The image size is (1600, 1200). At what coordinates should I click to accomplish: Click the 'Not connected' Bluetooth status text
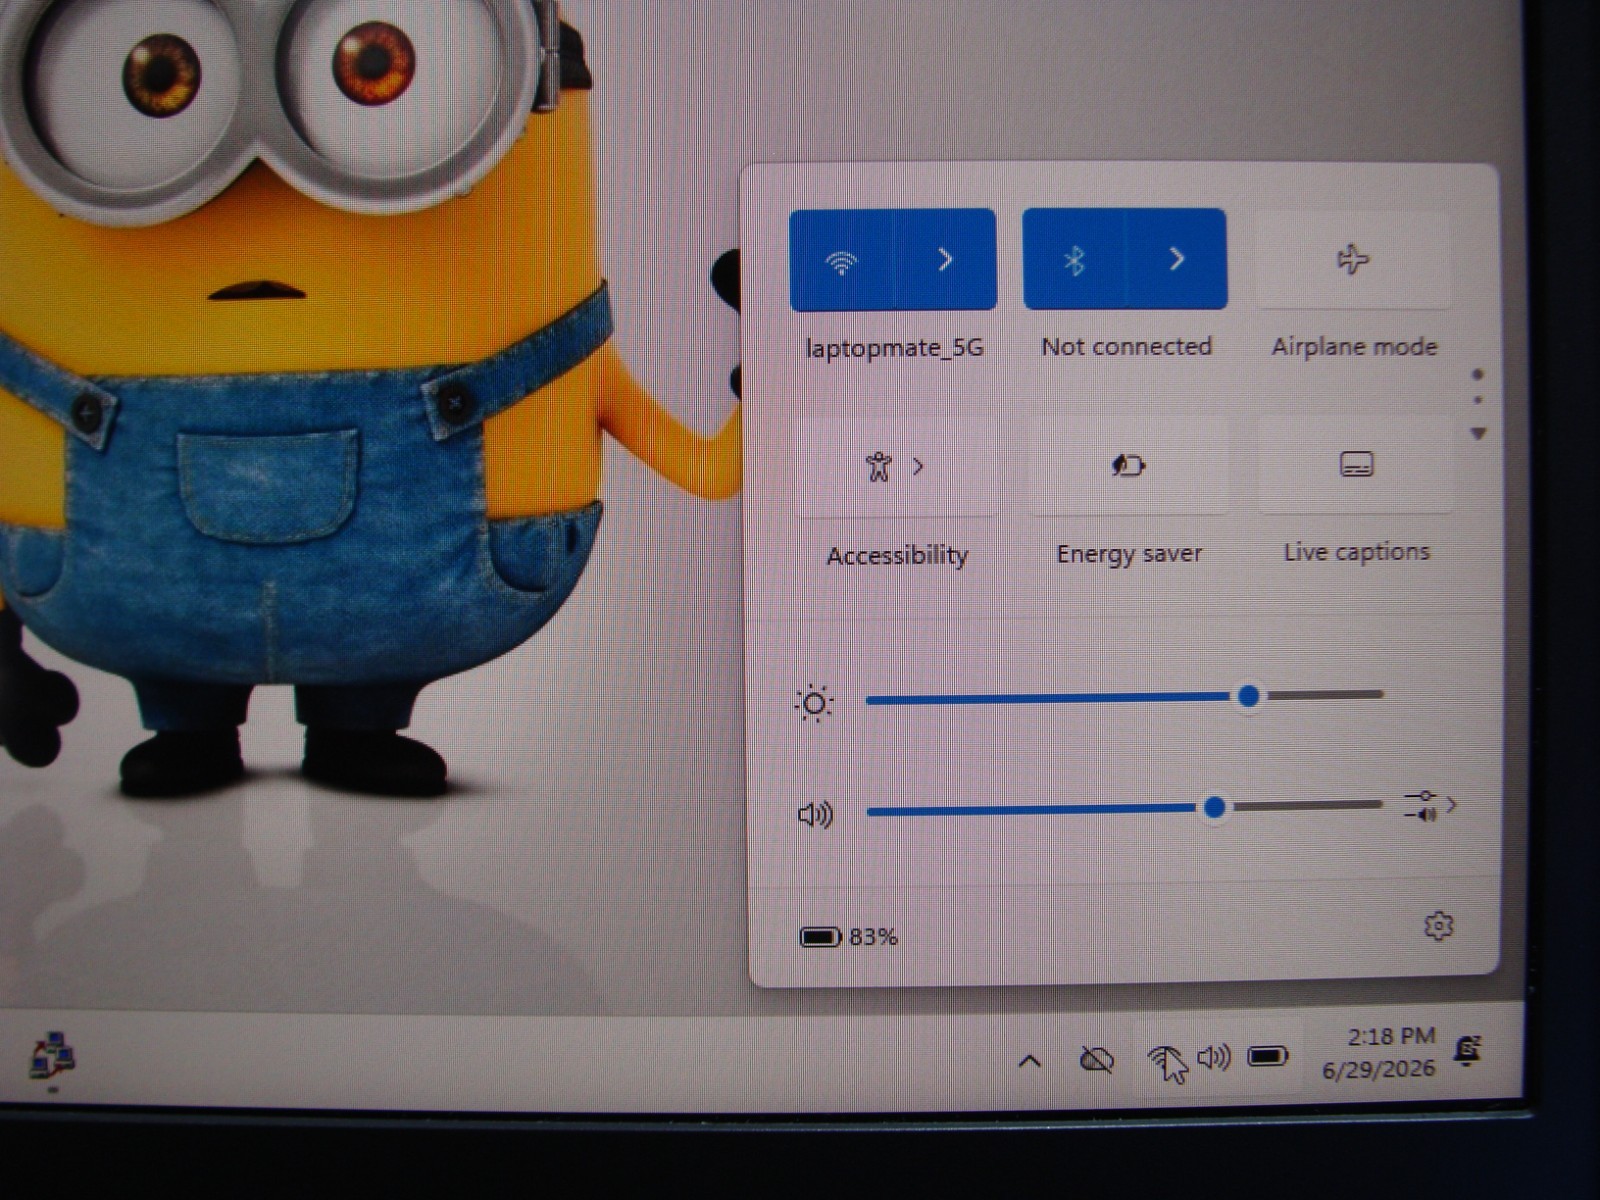click(1126, 347)
